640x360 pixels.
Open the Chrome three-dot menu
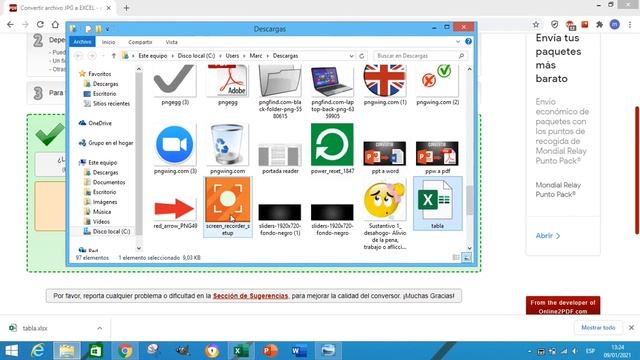(x=630, y=24)
